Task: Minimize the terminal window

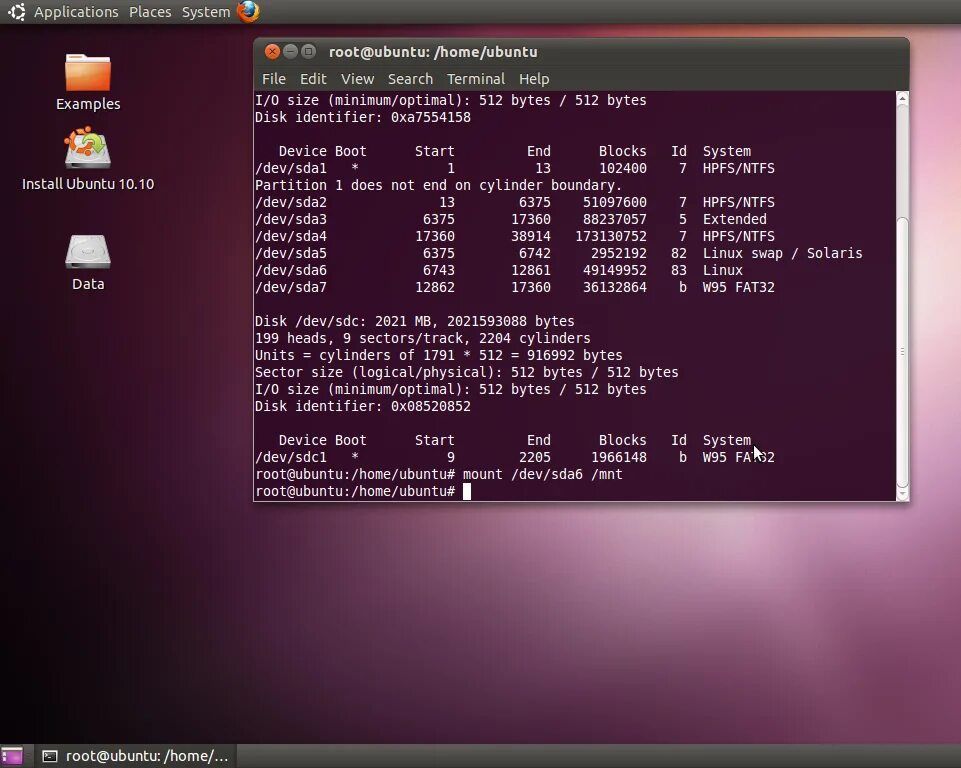Action: click(291, 51)
